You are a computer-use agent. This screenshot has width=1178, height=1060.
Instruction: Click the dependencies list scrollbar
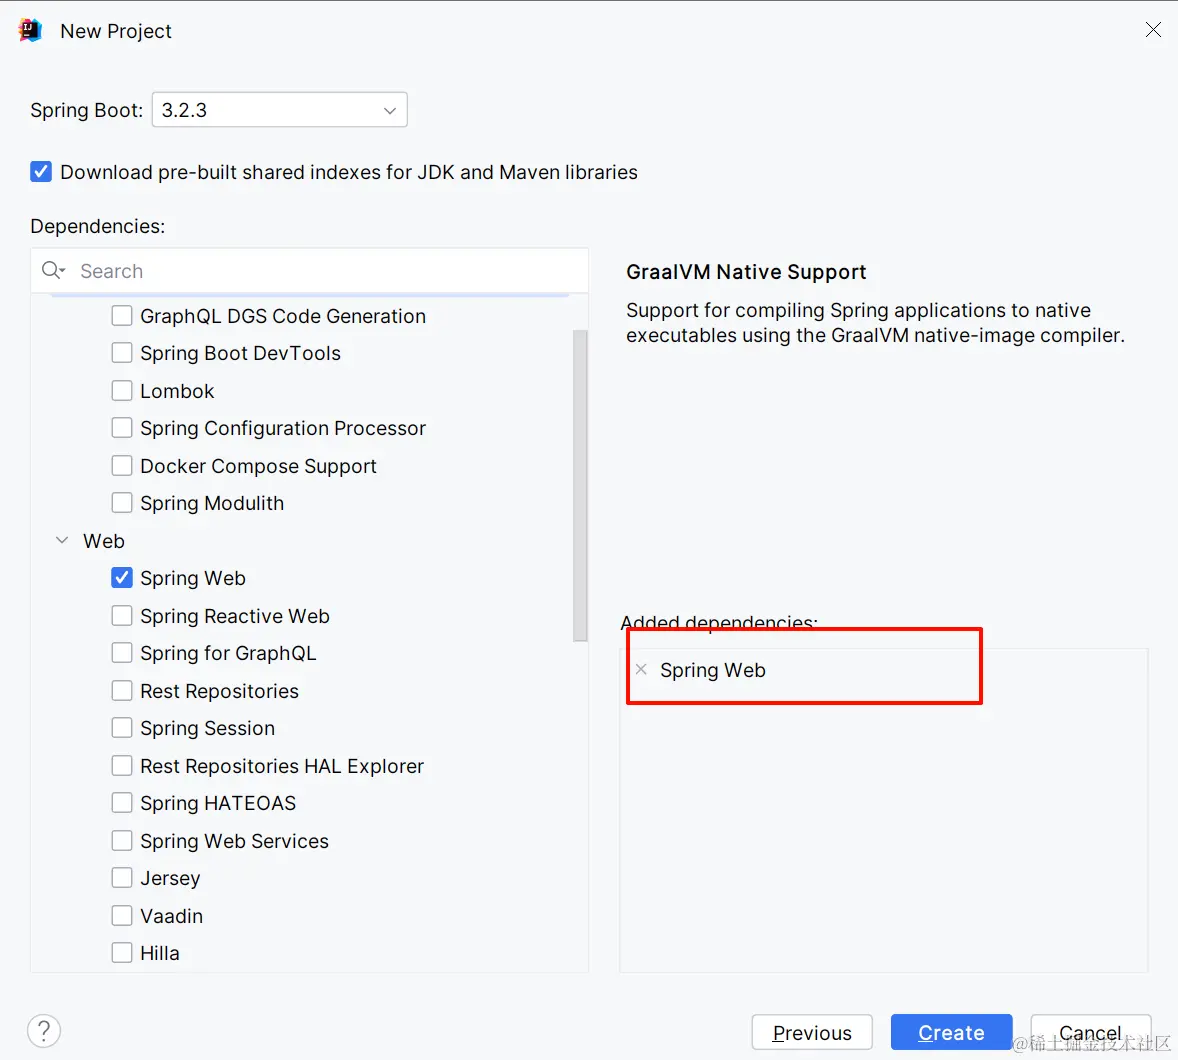(x=580, y=485)
